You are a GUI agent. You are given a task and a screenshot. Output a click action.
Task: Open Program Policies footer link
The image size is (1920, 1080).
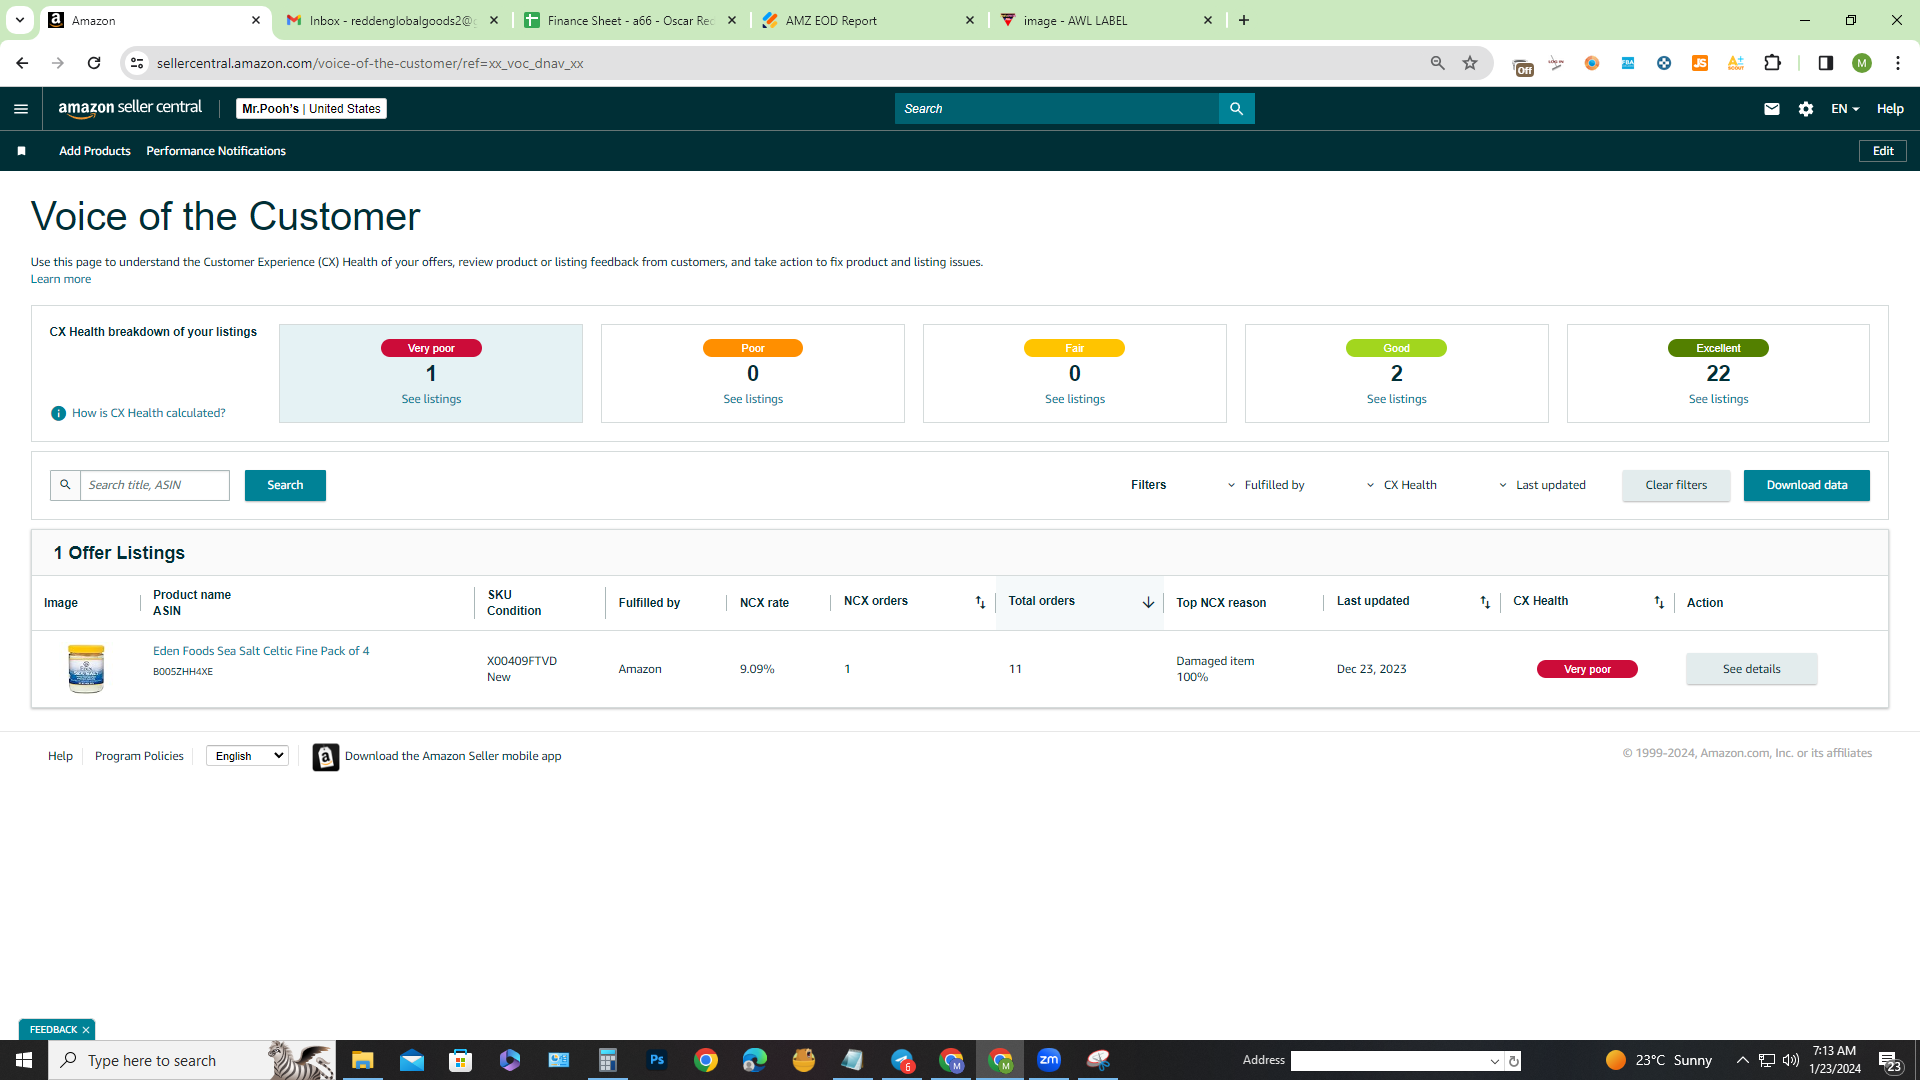[x=139, y=756]
